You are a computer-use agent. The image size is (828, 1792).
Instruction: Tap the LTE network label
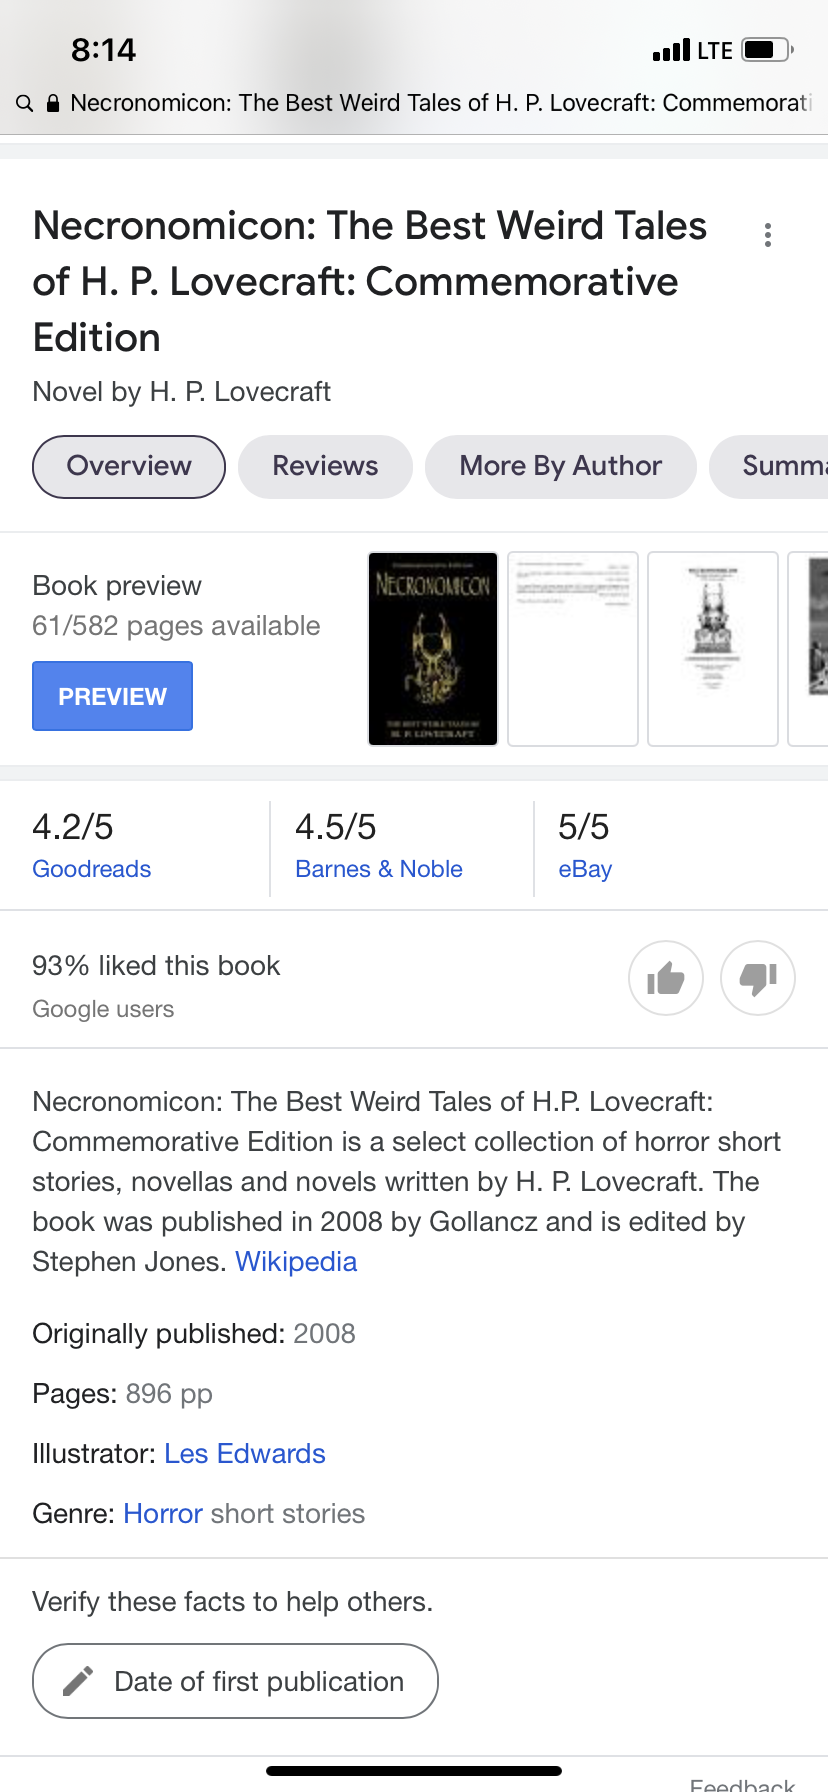[715, 50]
